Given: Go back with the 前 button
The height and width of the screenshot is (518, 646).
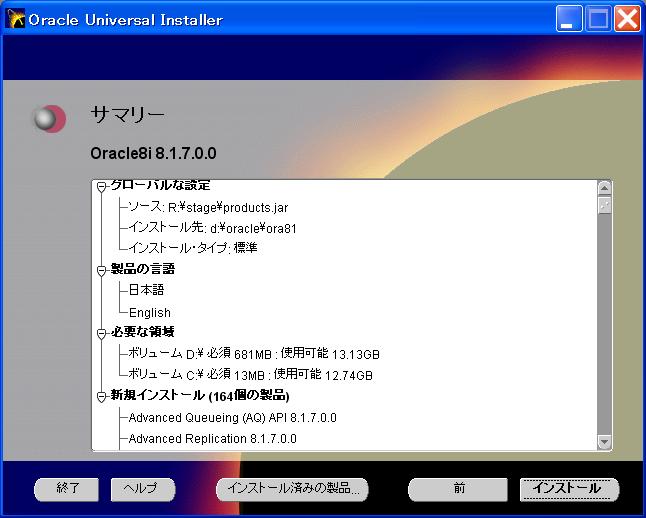Looking at the screenshot, I should coord(458,489).
